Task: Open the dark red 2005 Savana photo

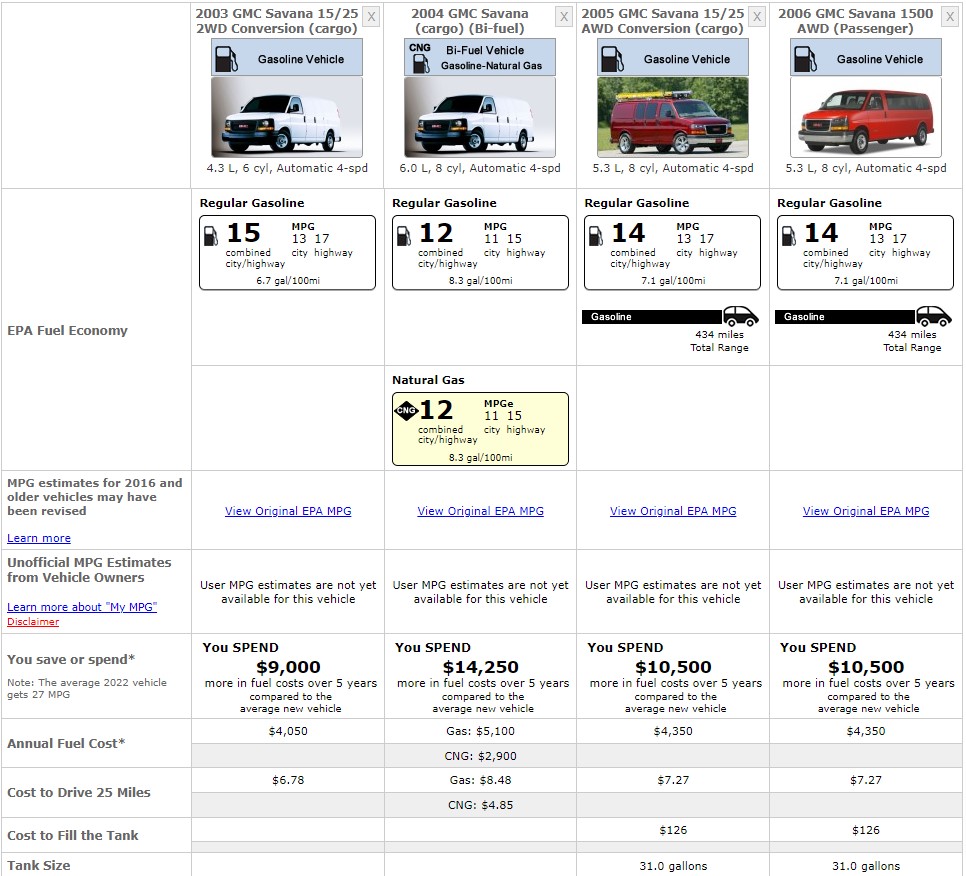Action: [x=673, y=117]
